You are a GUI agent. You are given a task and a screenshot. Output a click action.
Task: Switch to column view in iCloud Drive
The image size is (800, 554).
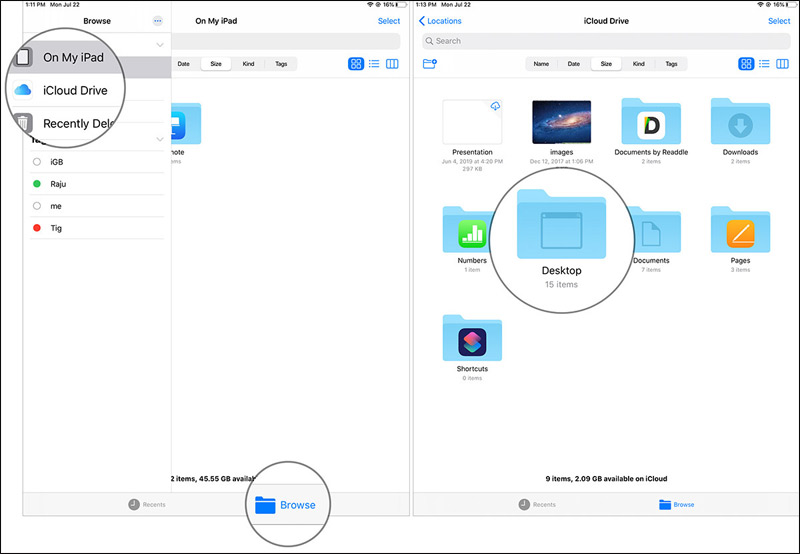click(x=783, y=64)
